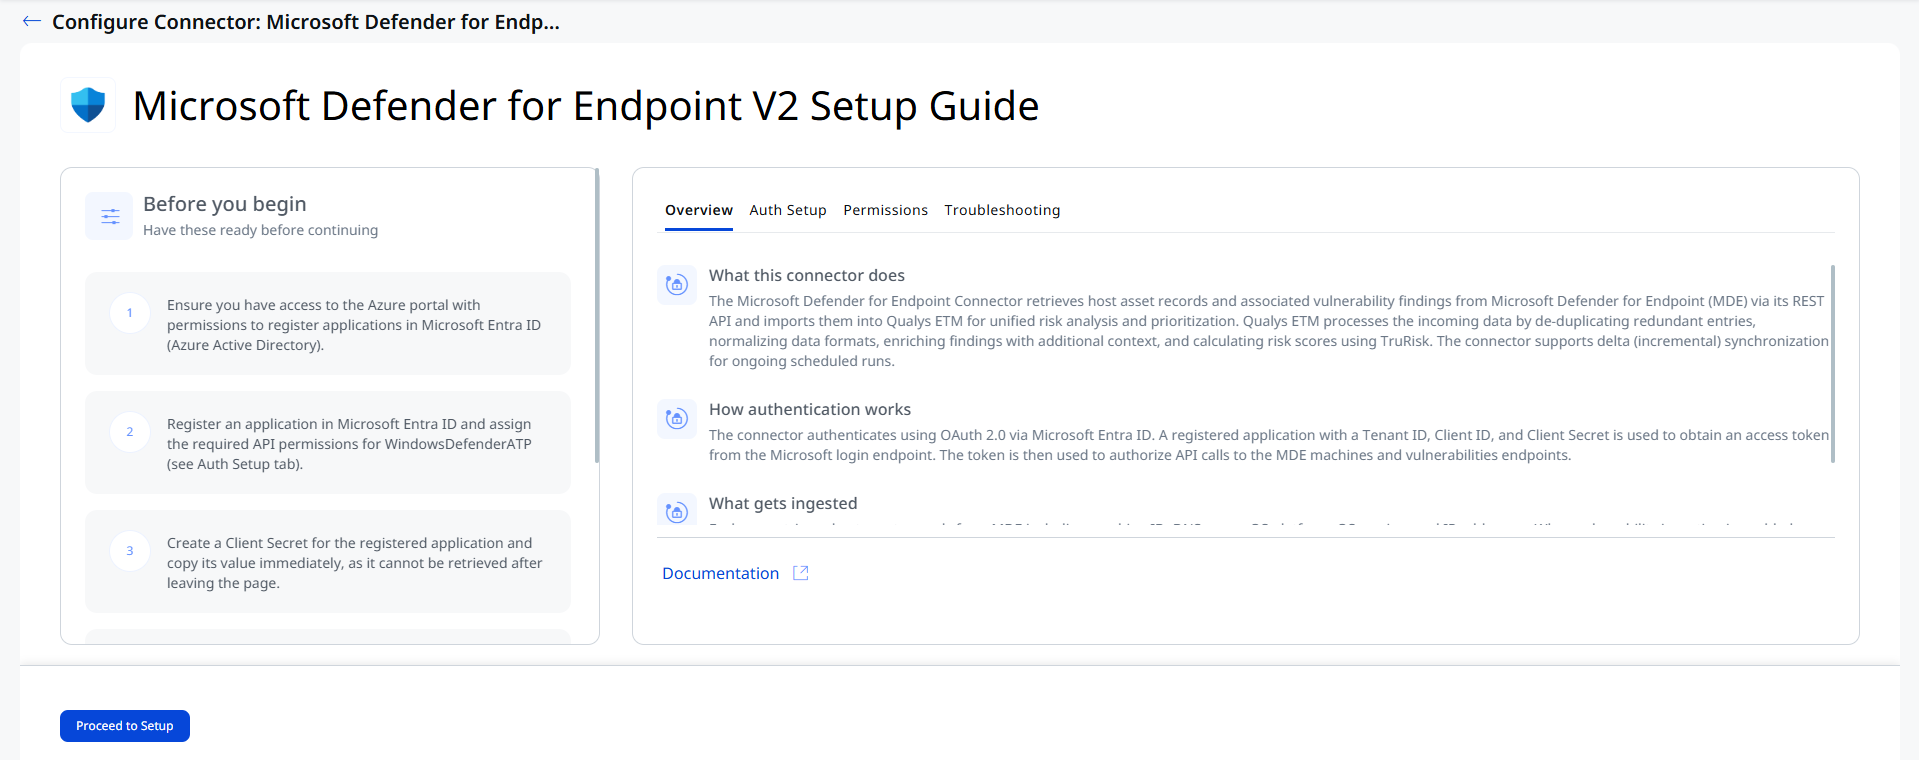Image resolution: width=1919 pixels, height=760 pixels.
Task: Click the back arrow icon
Action: [32, 21]
